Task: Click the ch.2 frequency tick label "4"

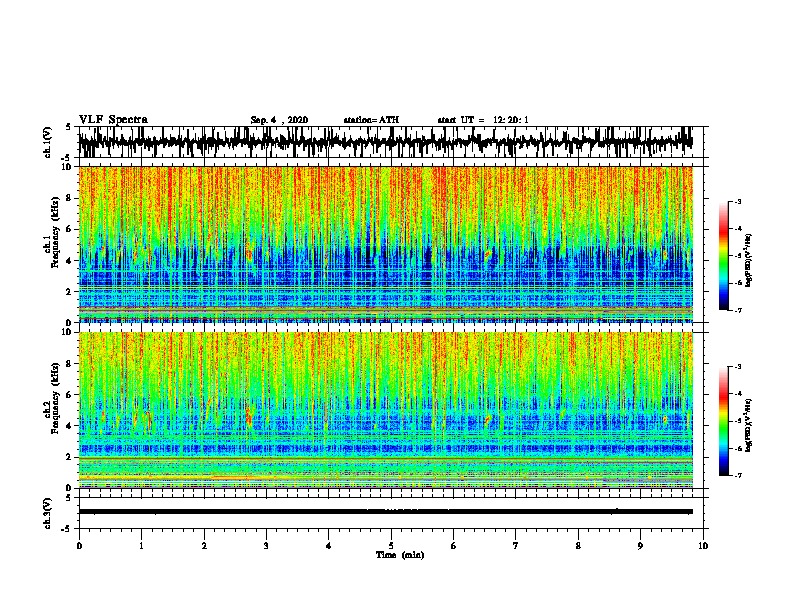Action: point(71,426)
